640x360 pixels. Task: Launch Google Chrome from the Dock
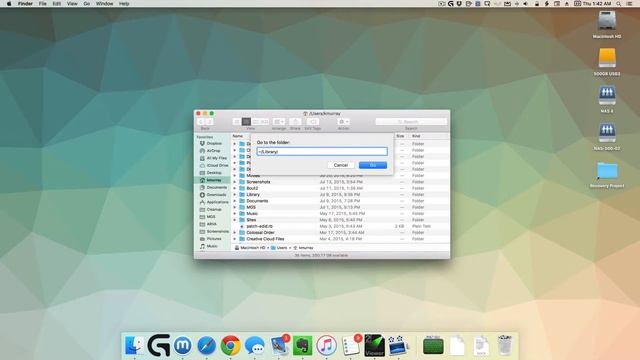[x=230, y=346]
